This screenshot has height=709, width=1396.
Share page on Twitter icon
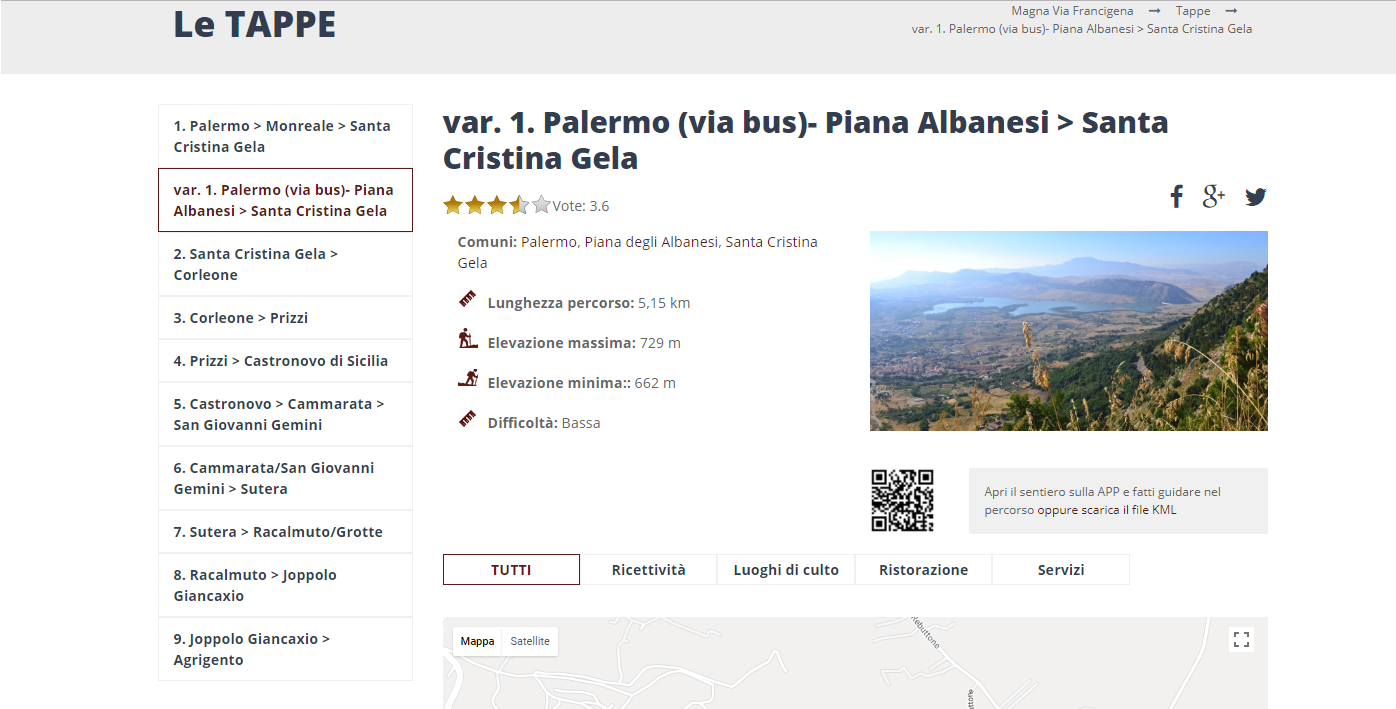[1256, 197]
